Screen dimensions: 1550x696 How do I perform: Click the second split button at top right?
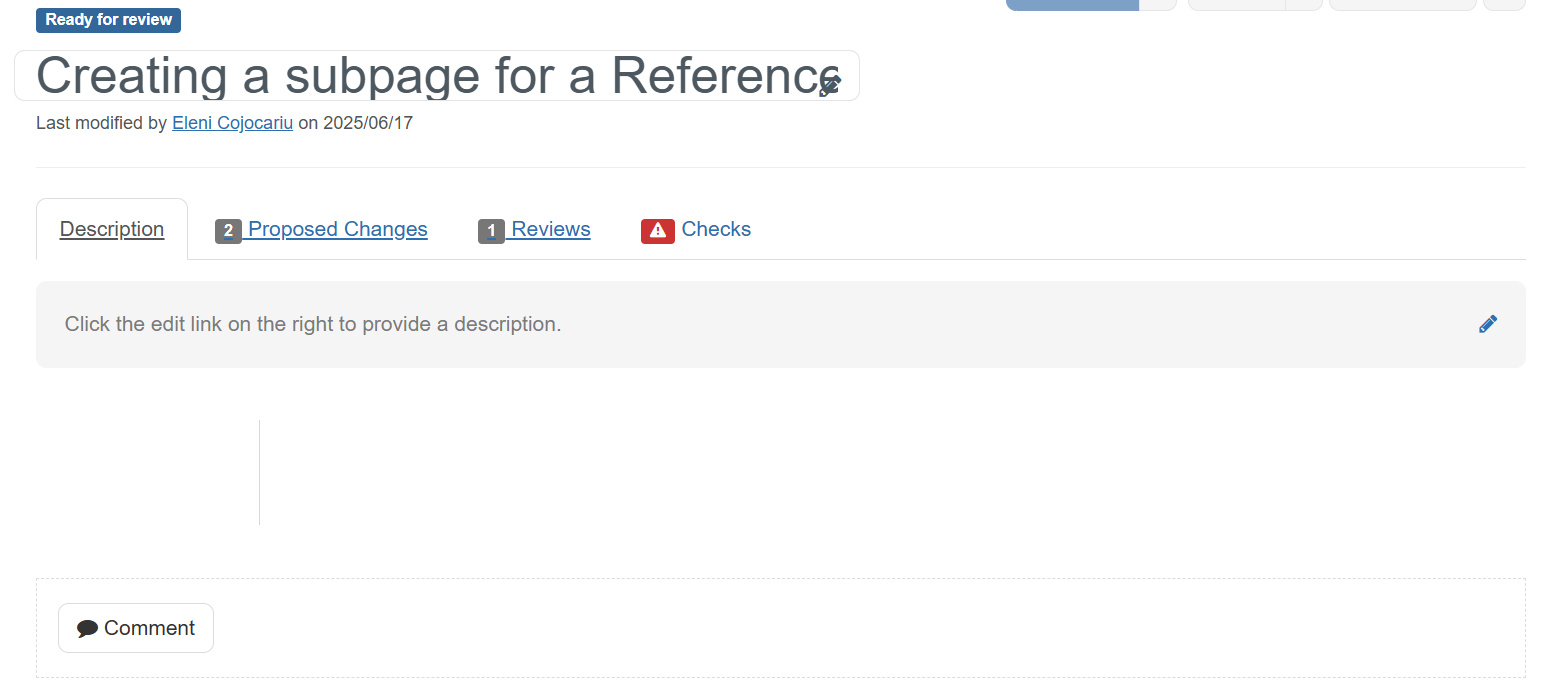tap(1236, 5)
